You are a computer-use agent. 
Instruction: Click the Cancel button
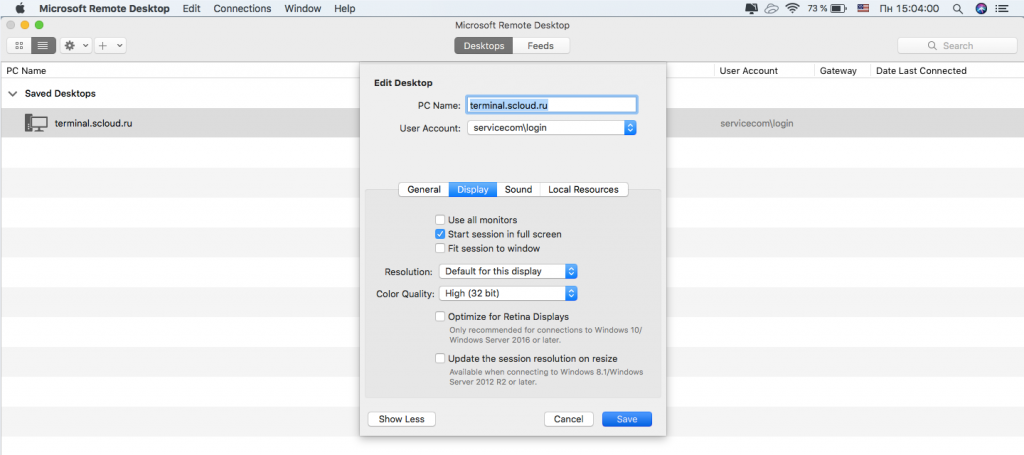pyautogui.click(x=568, y=419)
